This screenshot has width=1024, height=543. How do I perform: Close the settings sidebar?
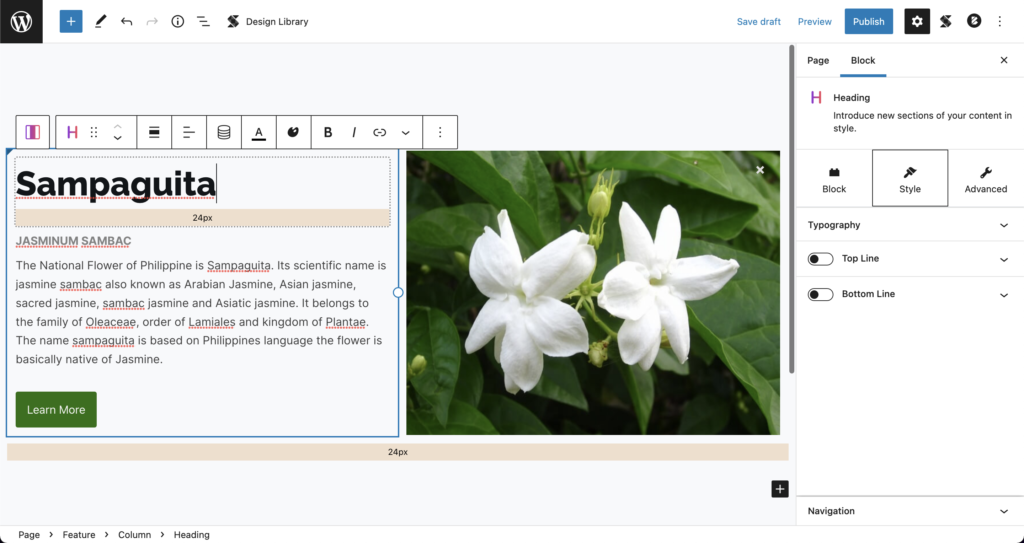(1004, 60)
